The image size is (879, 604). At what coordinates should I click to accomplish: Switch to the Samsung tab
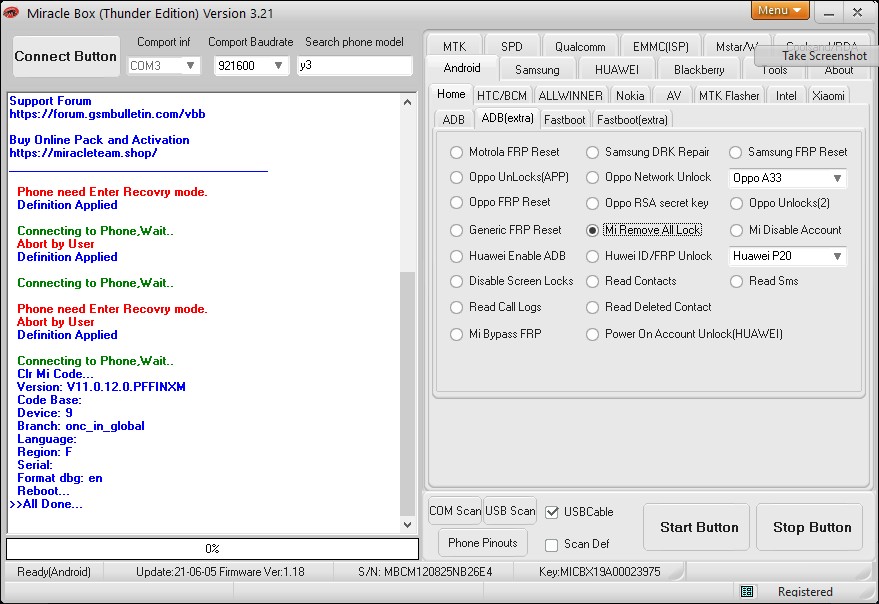point(537,70)
